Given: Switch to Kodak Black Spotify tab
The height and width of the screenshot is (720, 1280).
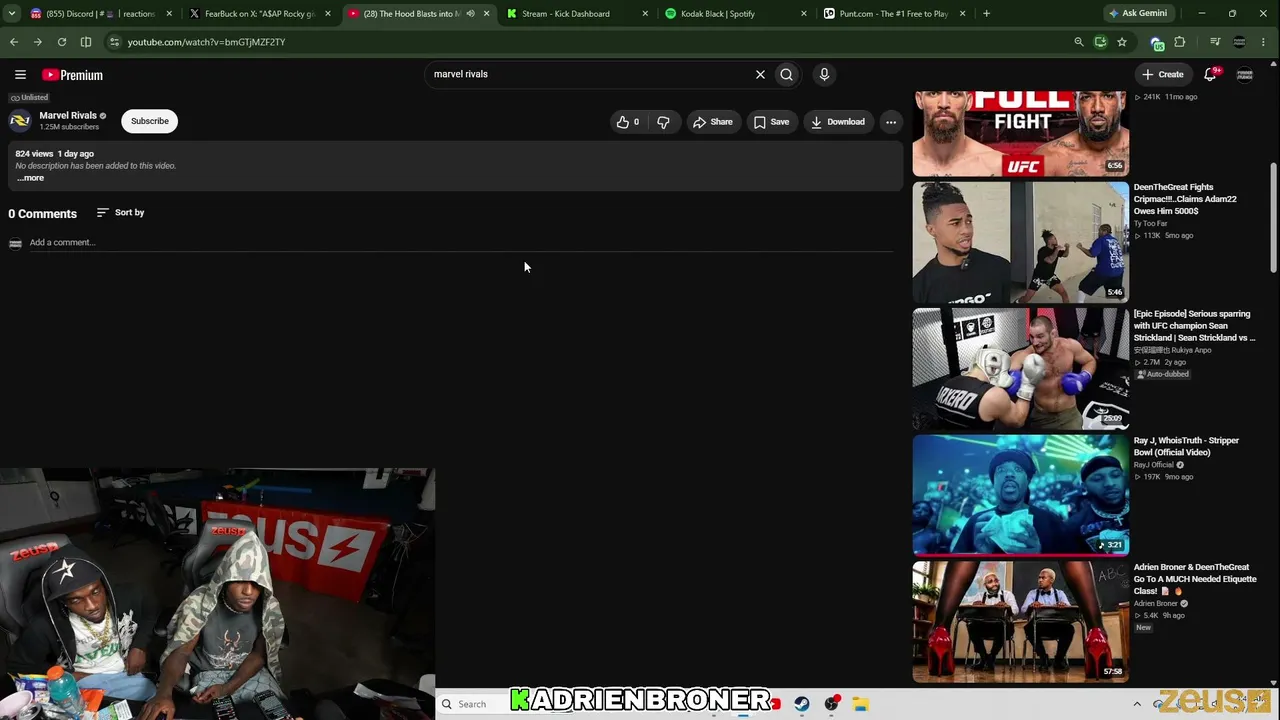Looking at the screenshot, I should 736,14.
